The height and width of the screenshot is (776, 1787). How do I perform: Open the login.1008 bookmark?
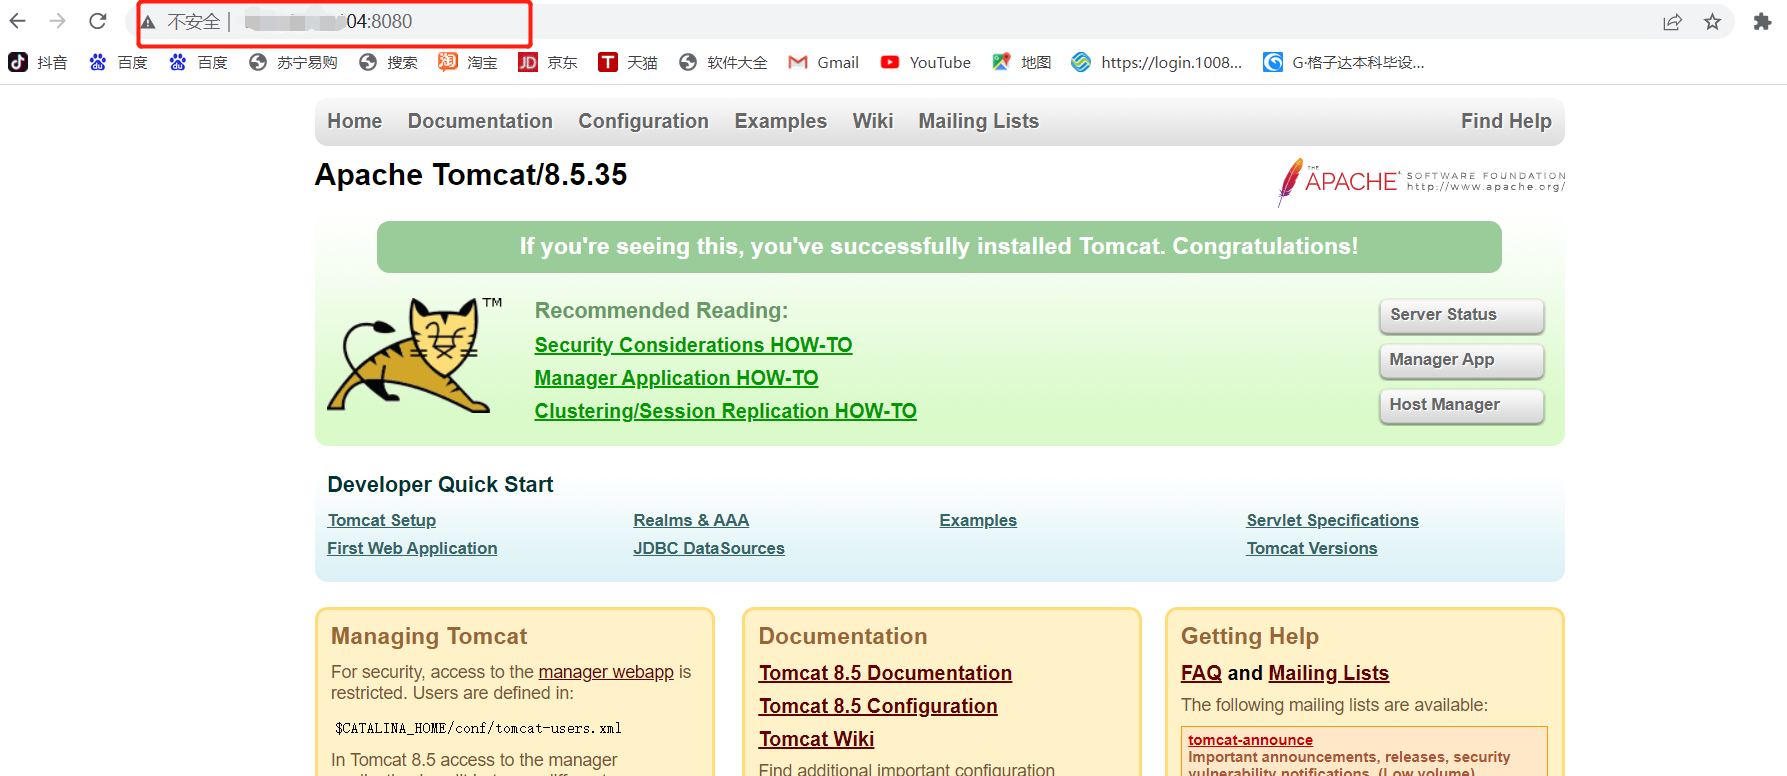point(1157,62)
